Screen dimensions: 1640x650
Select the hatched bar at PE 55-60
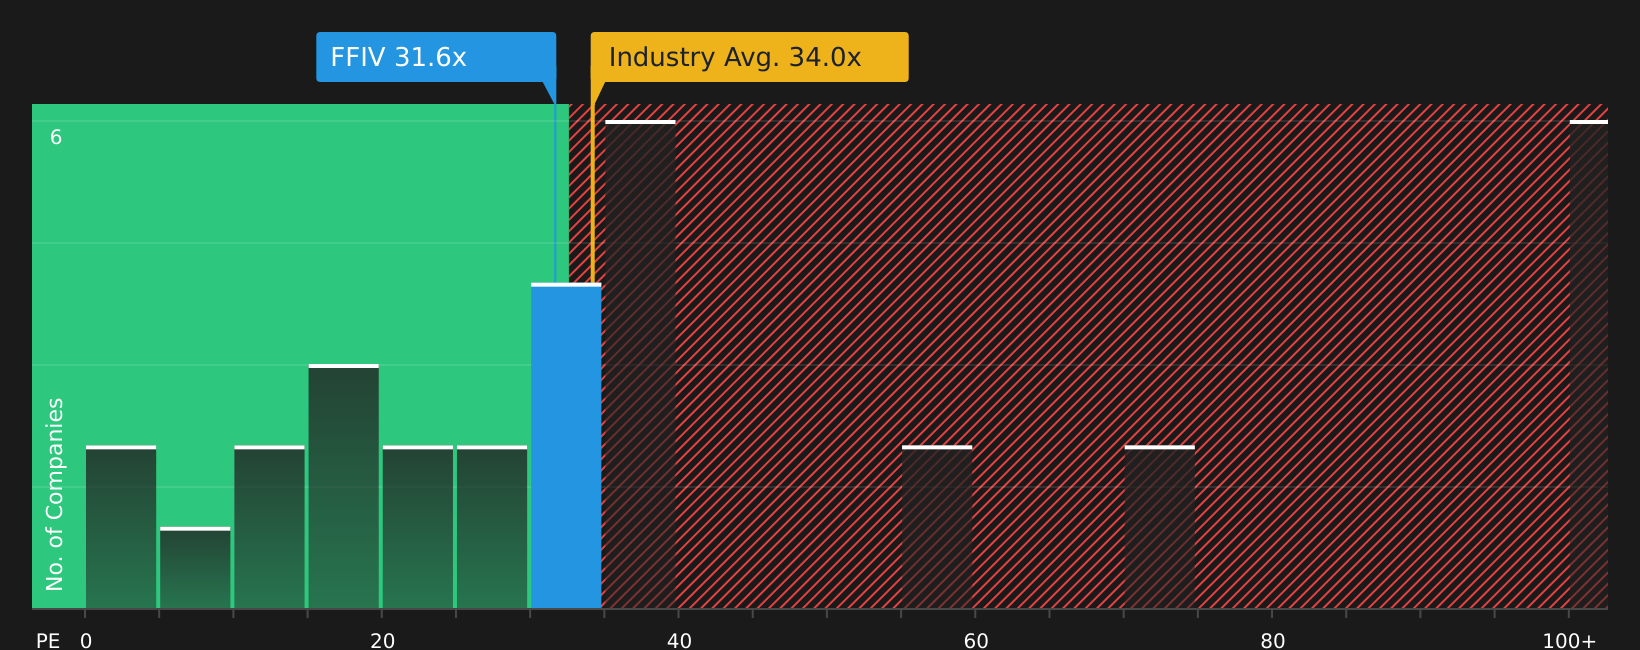tap(937, 527)
